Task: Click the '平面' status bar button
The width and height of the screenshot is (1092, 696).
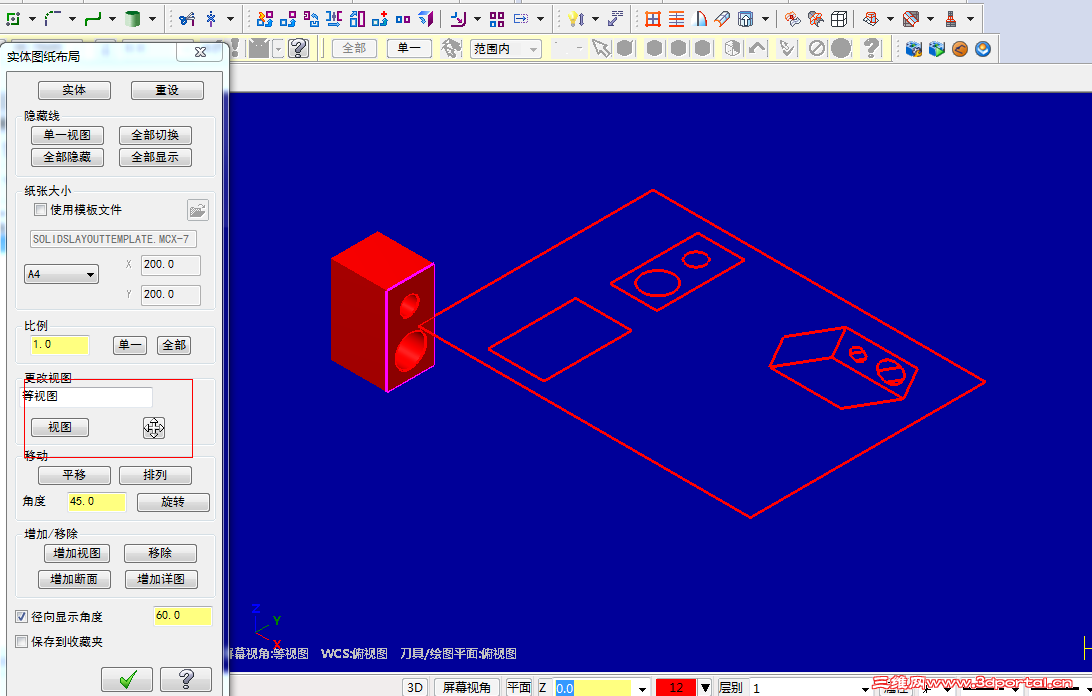Action: coord(519,688)
